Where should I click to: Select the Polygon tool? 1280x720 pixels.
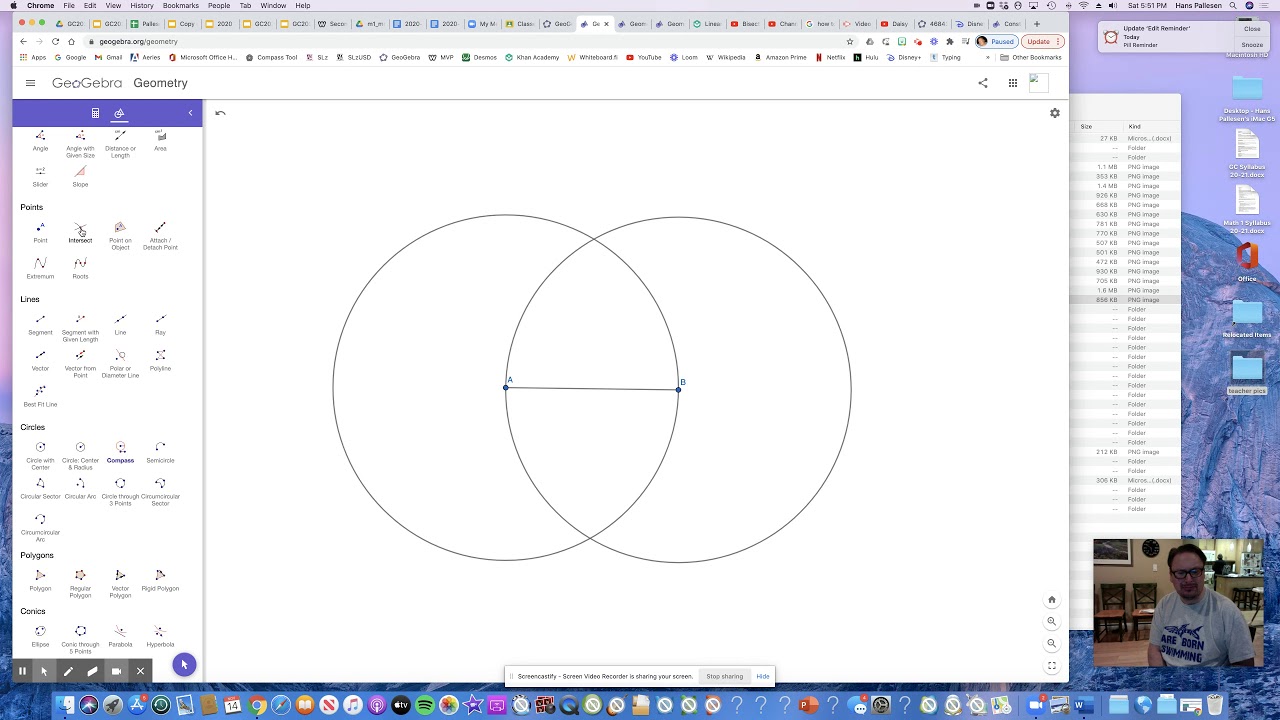pos(40,581)
